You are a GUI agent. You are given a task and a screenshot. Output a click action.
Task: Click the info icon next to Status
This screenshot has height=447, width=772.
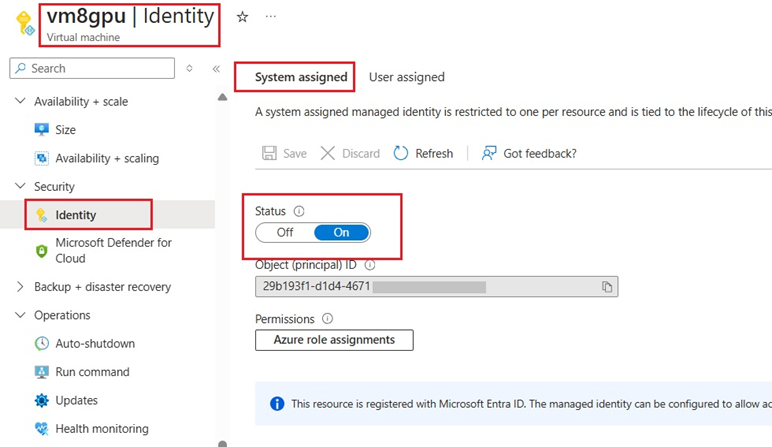coord(299,211)
